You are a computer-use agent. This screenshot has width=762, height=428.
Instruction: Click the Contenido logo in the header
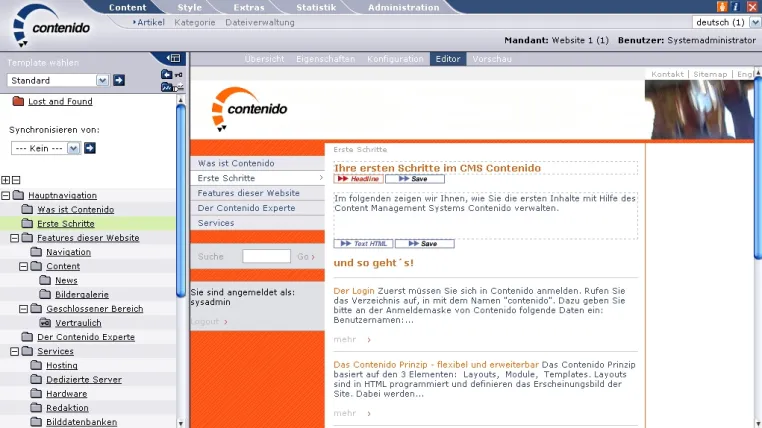click(51, 26)
